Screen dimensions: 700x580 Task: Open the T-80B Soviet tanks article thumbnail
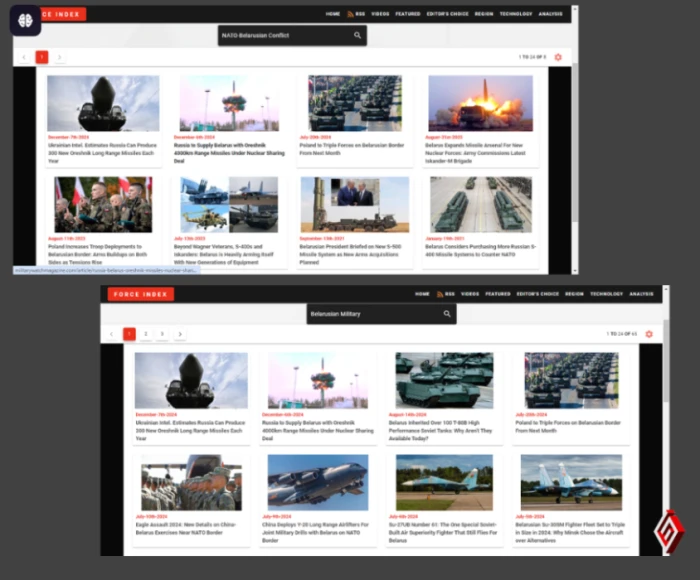[444, 379]
